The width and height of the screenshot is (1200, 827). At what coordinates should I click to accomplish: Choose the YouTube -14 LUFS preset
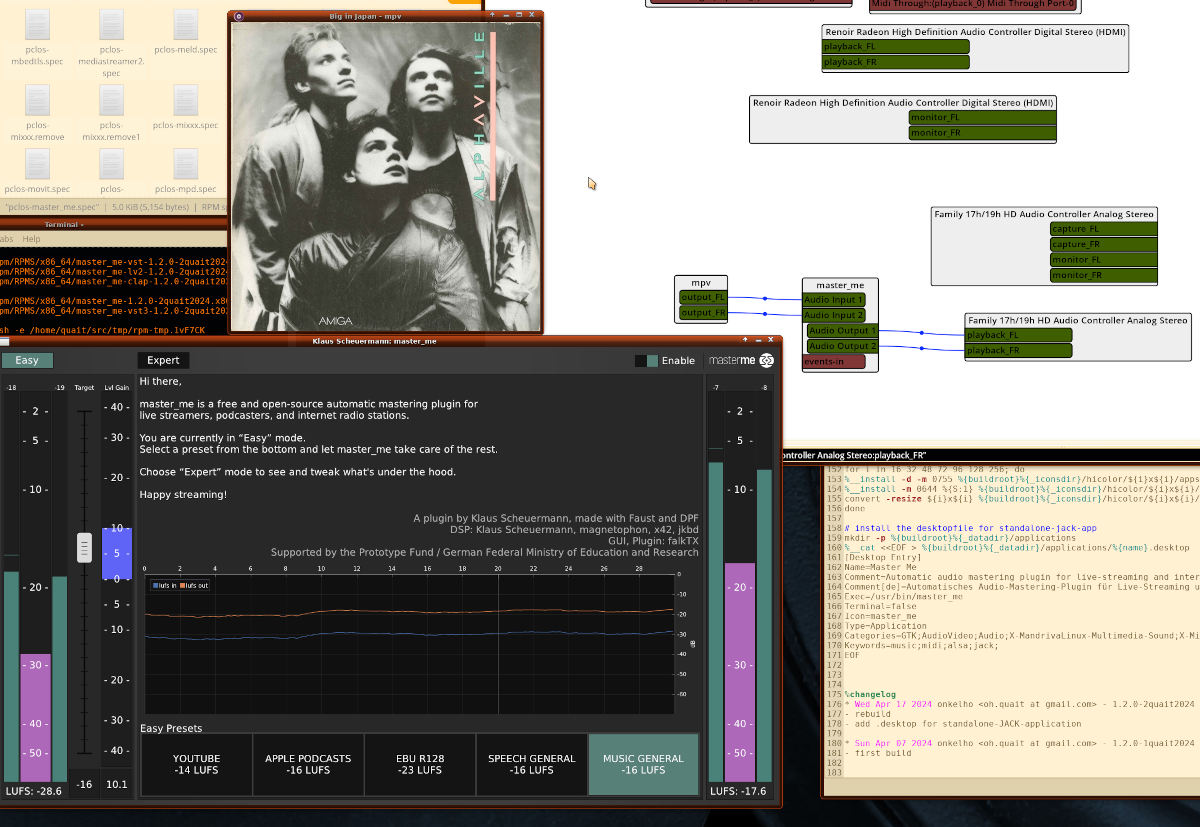point(196,764)
